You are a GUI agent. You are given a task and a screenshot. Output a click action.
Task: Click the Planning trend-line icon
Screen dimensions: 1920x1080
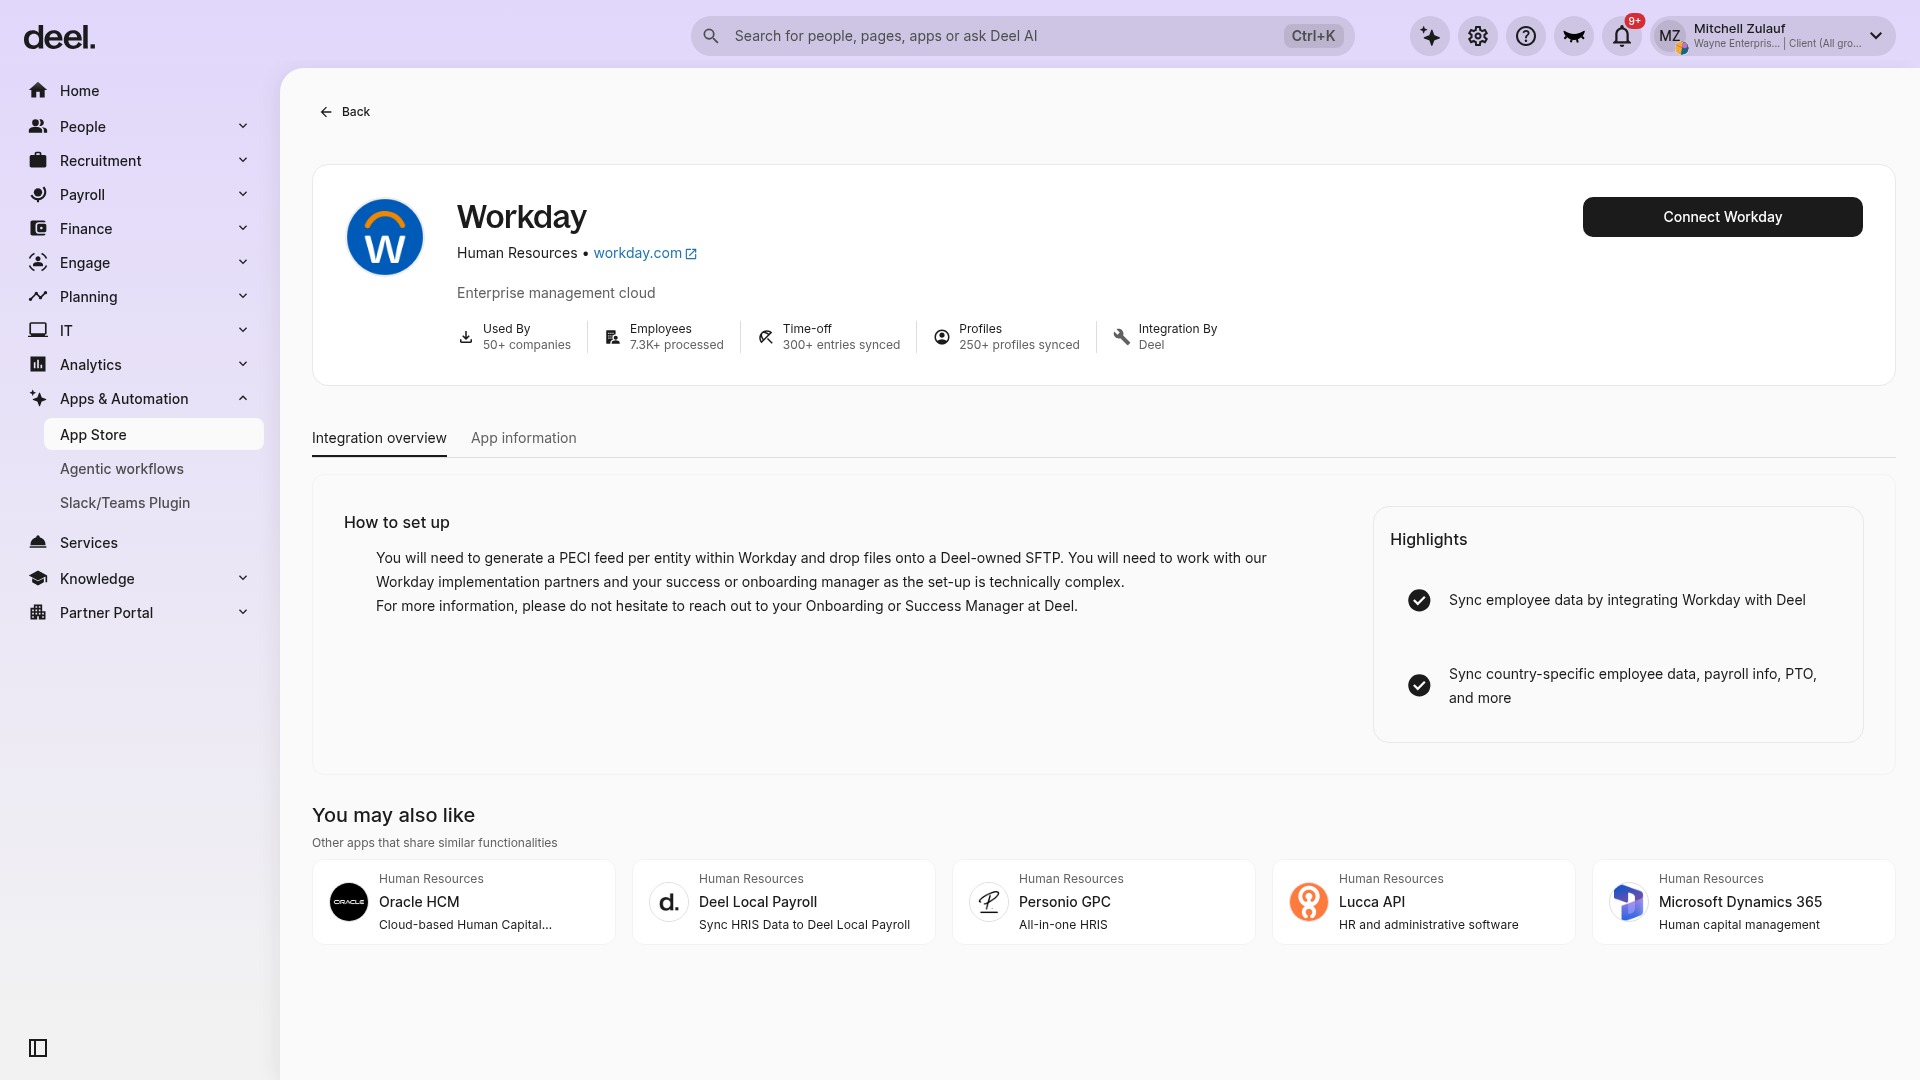click(38, 297)
